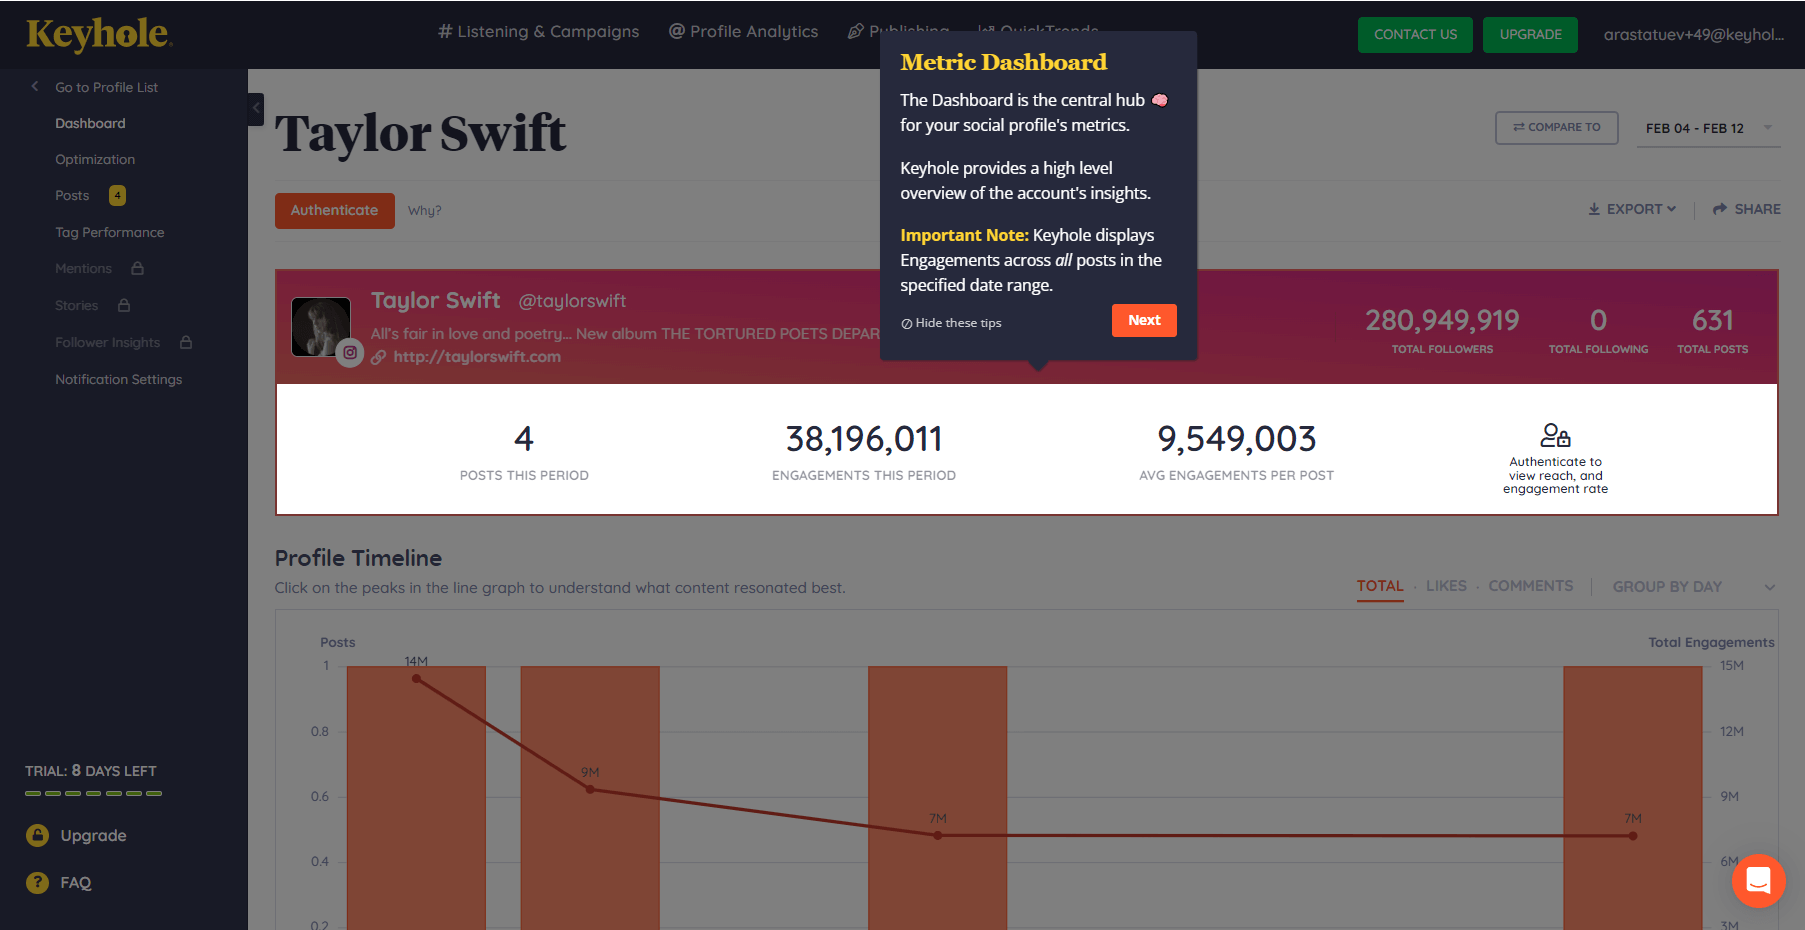Click the brain emoji in the tooltip

1160,100
